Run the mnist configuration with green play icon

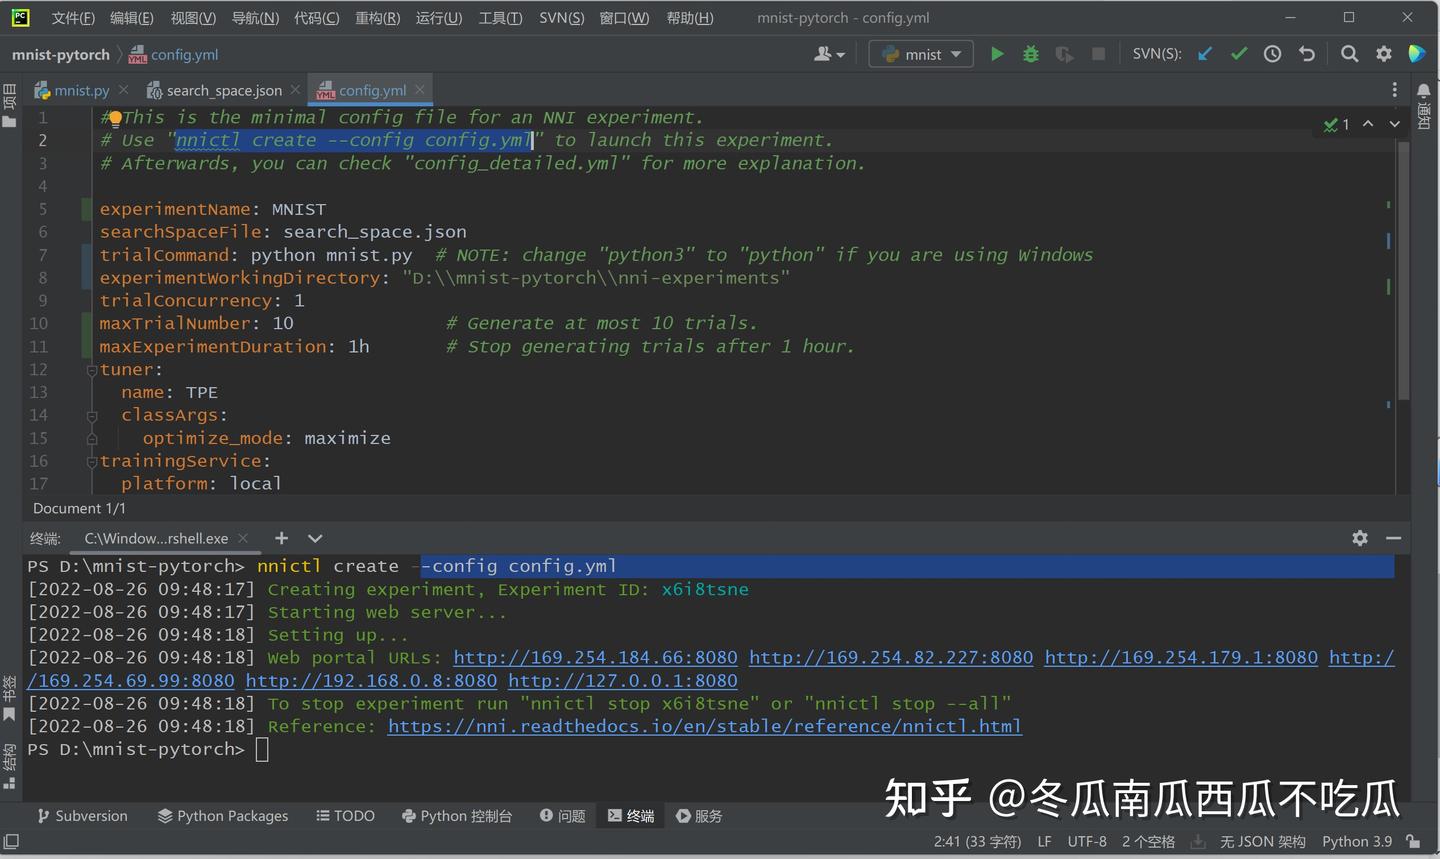997,54
